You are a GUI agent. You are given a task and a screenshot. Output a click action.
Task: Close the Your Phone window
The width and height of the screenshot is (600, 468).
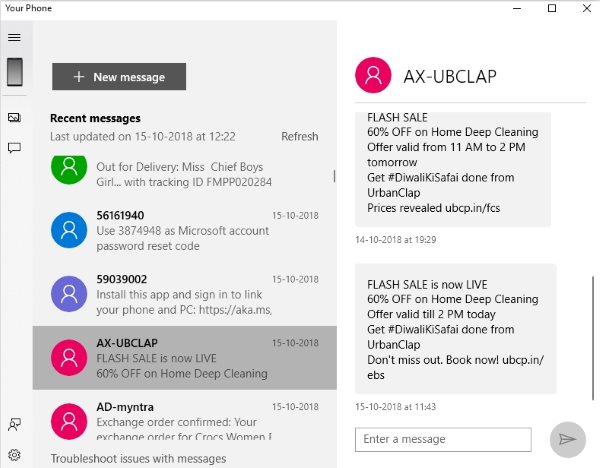pos(587,8)
